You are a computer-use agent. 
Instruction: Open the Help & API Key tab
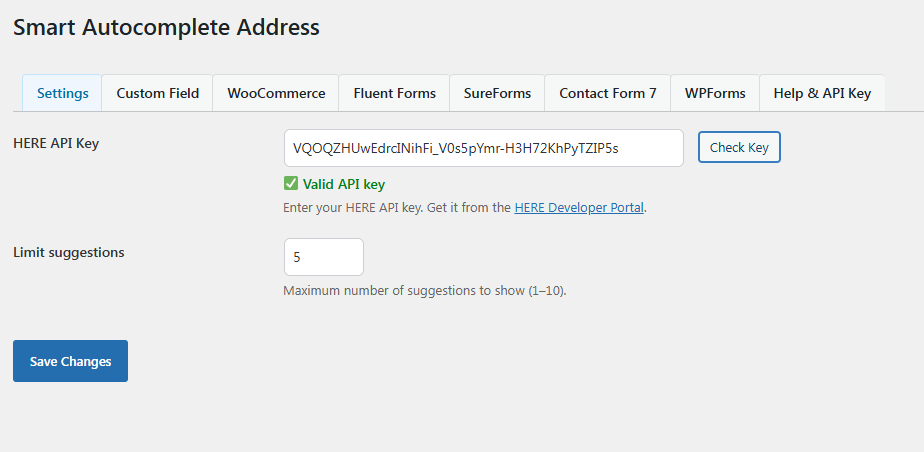point(822,93)
